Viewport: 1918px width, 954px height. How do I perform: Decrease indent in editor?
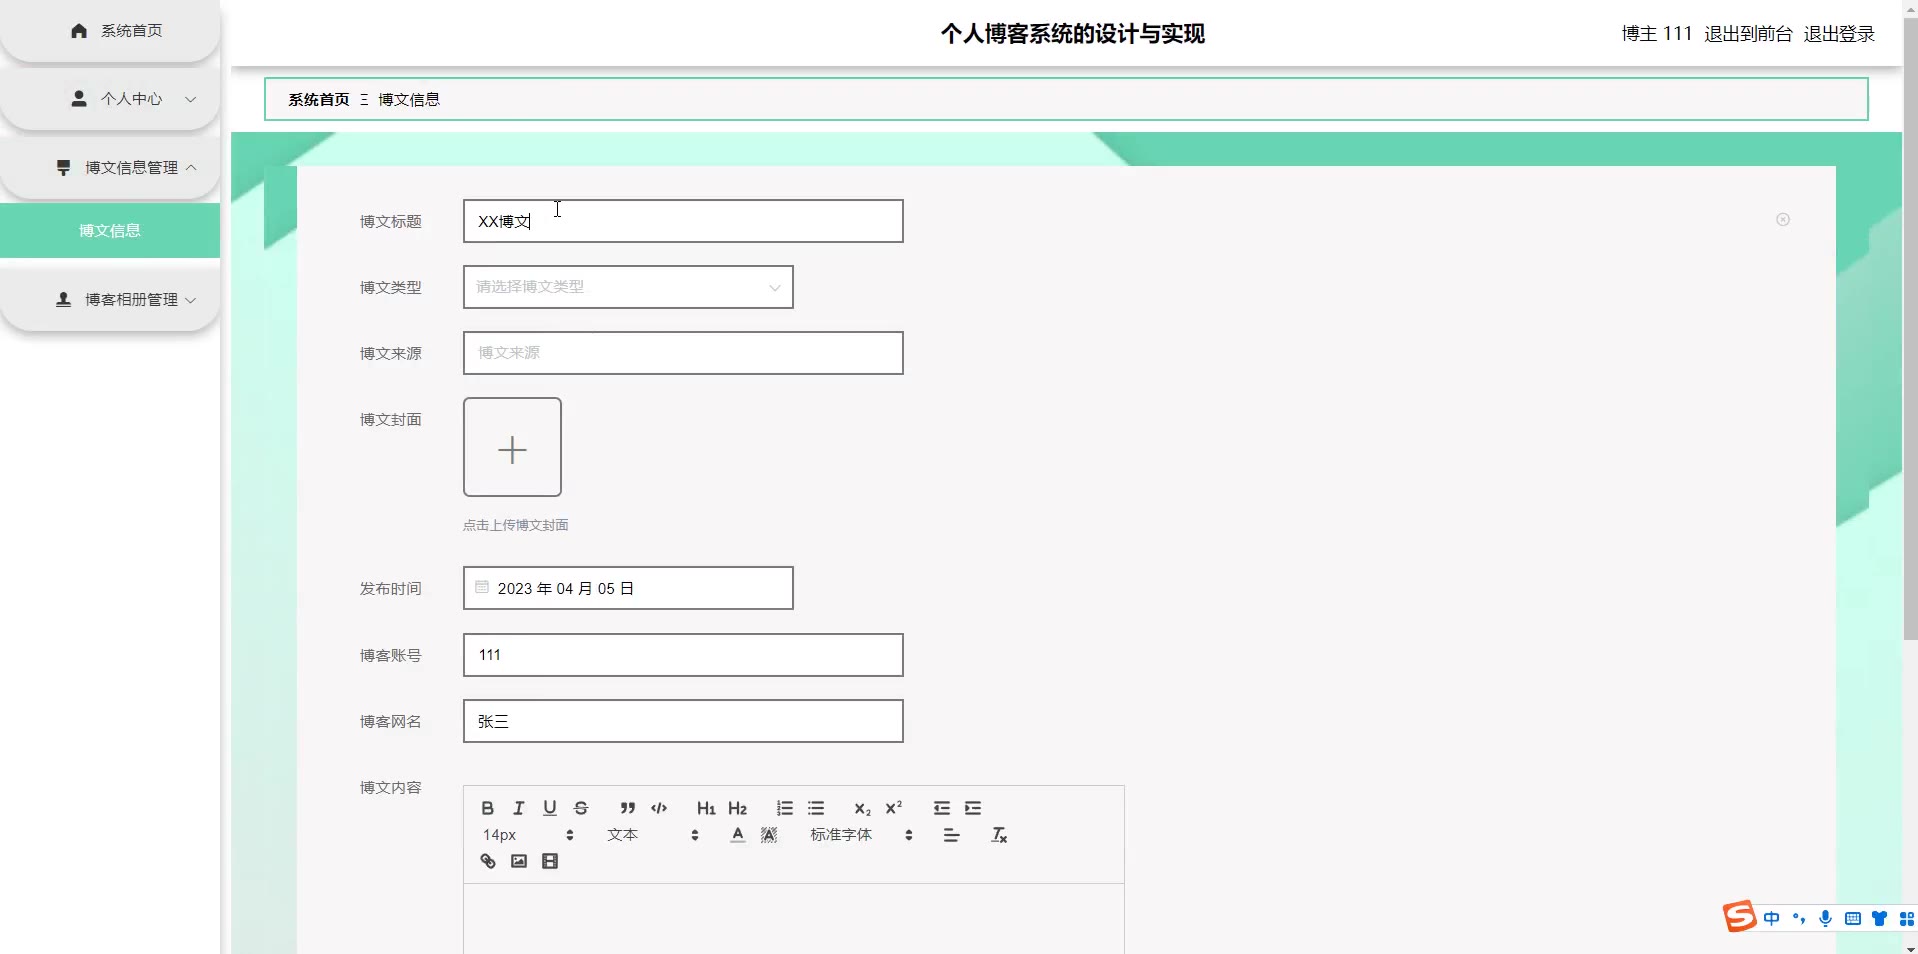click(941, 808)
